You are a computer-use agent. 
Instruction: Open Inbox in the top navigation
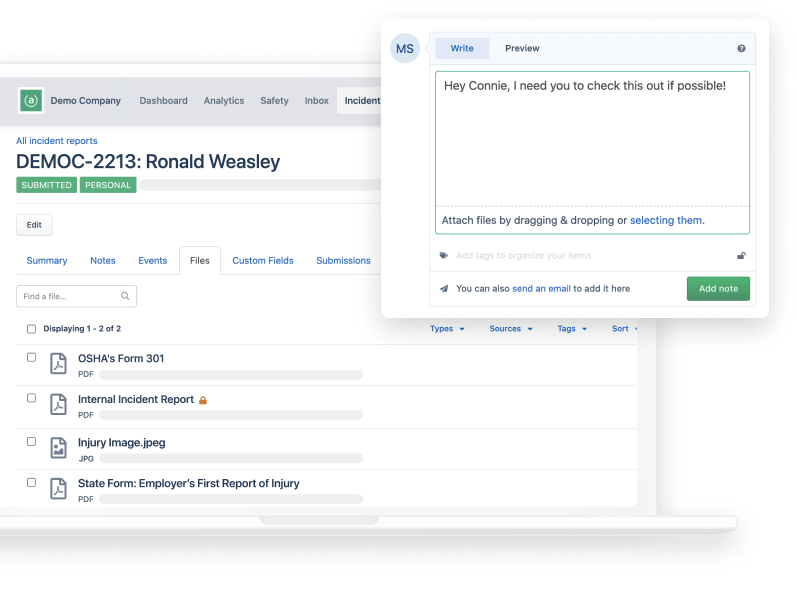[317, 101]
